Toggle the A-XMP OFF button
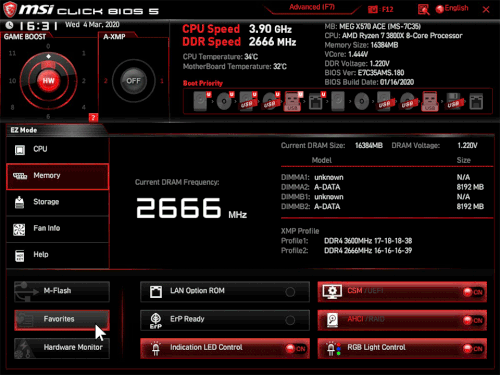The width and height of the screenshot is (500, 375). tap(133, 81)
